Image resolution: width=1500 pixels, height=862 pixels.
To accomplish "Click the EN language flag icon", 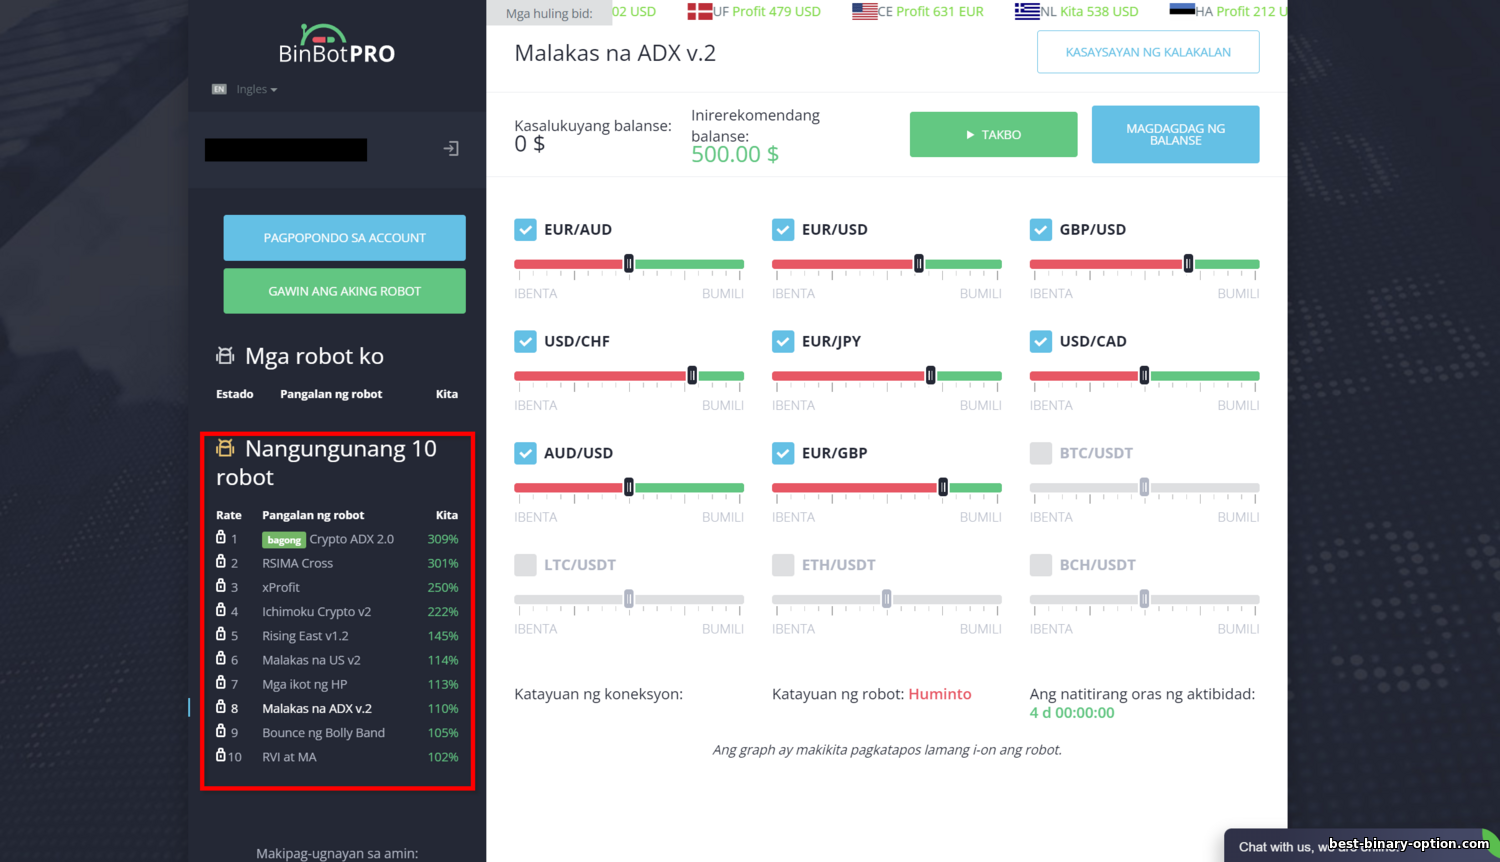I will tap(219, 89).
